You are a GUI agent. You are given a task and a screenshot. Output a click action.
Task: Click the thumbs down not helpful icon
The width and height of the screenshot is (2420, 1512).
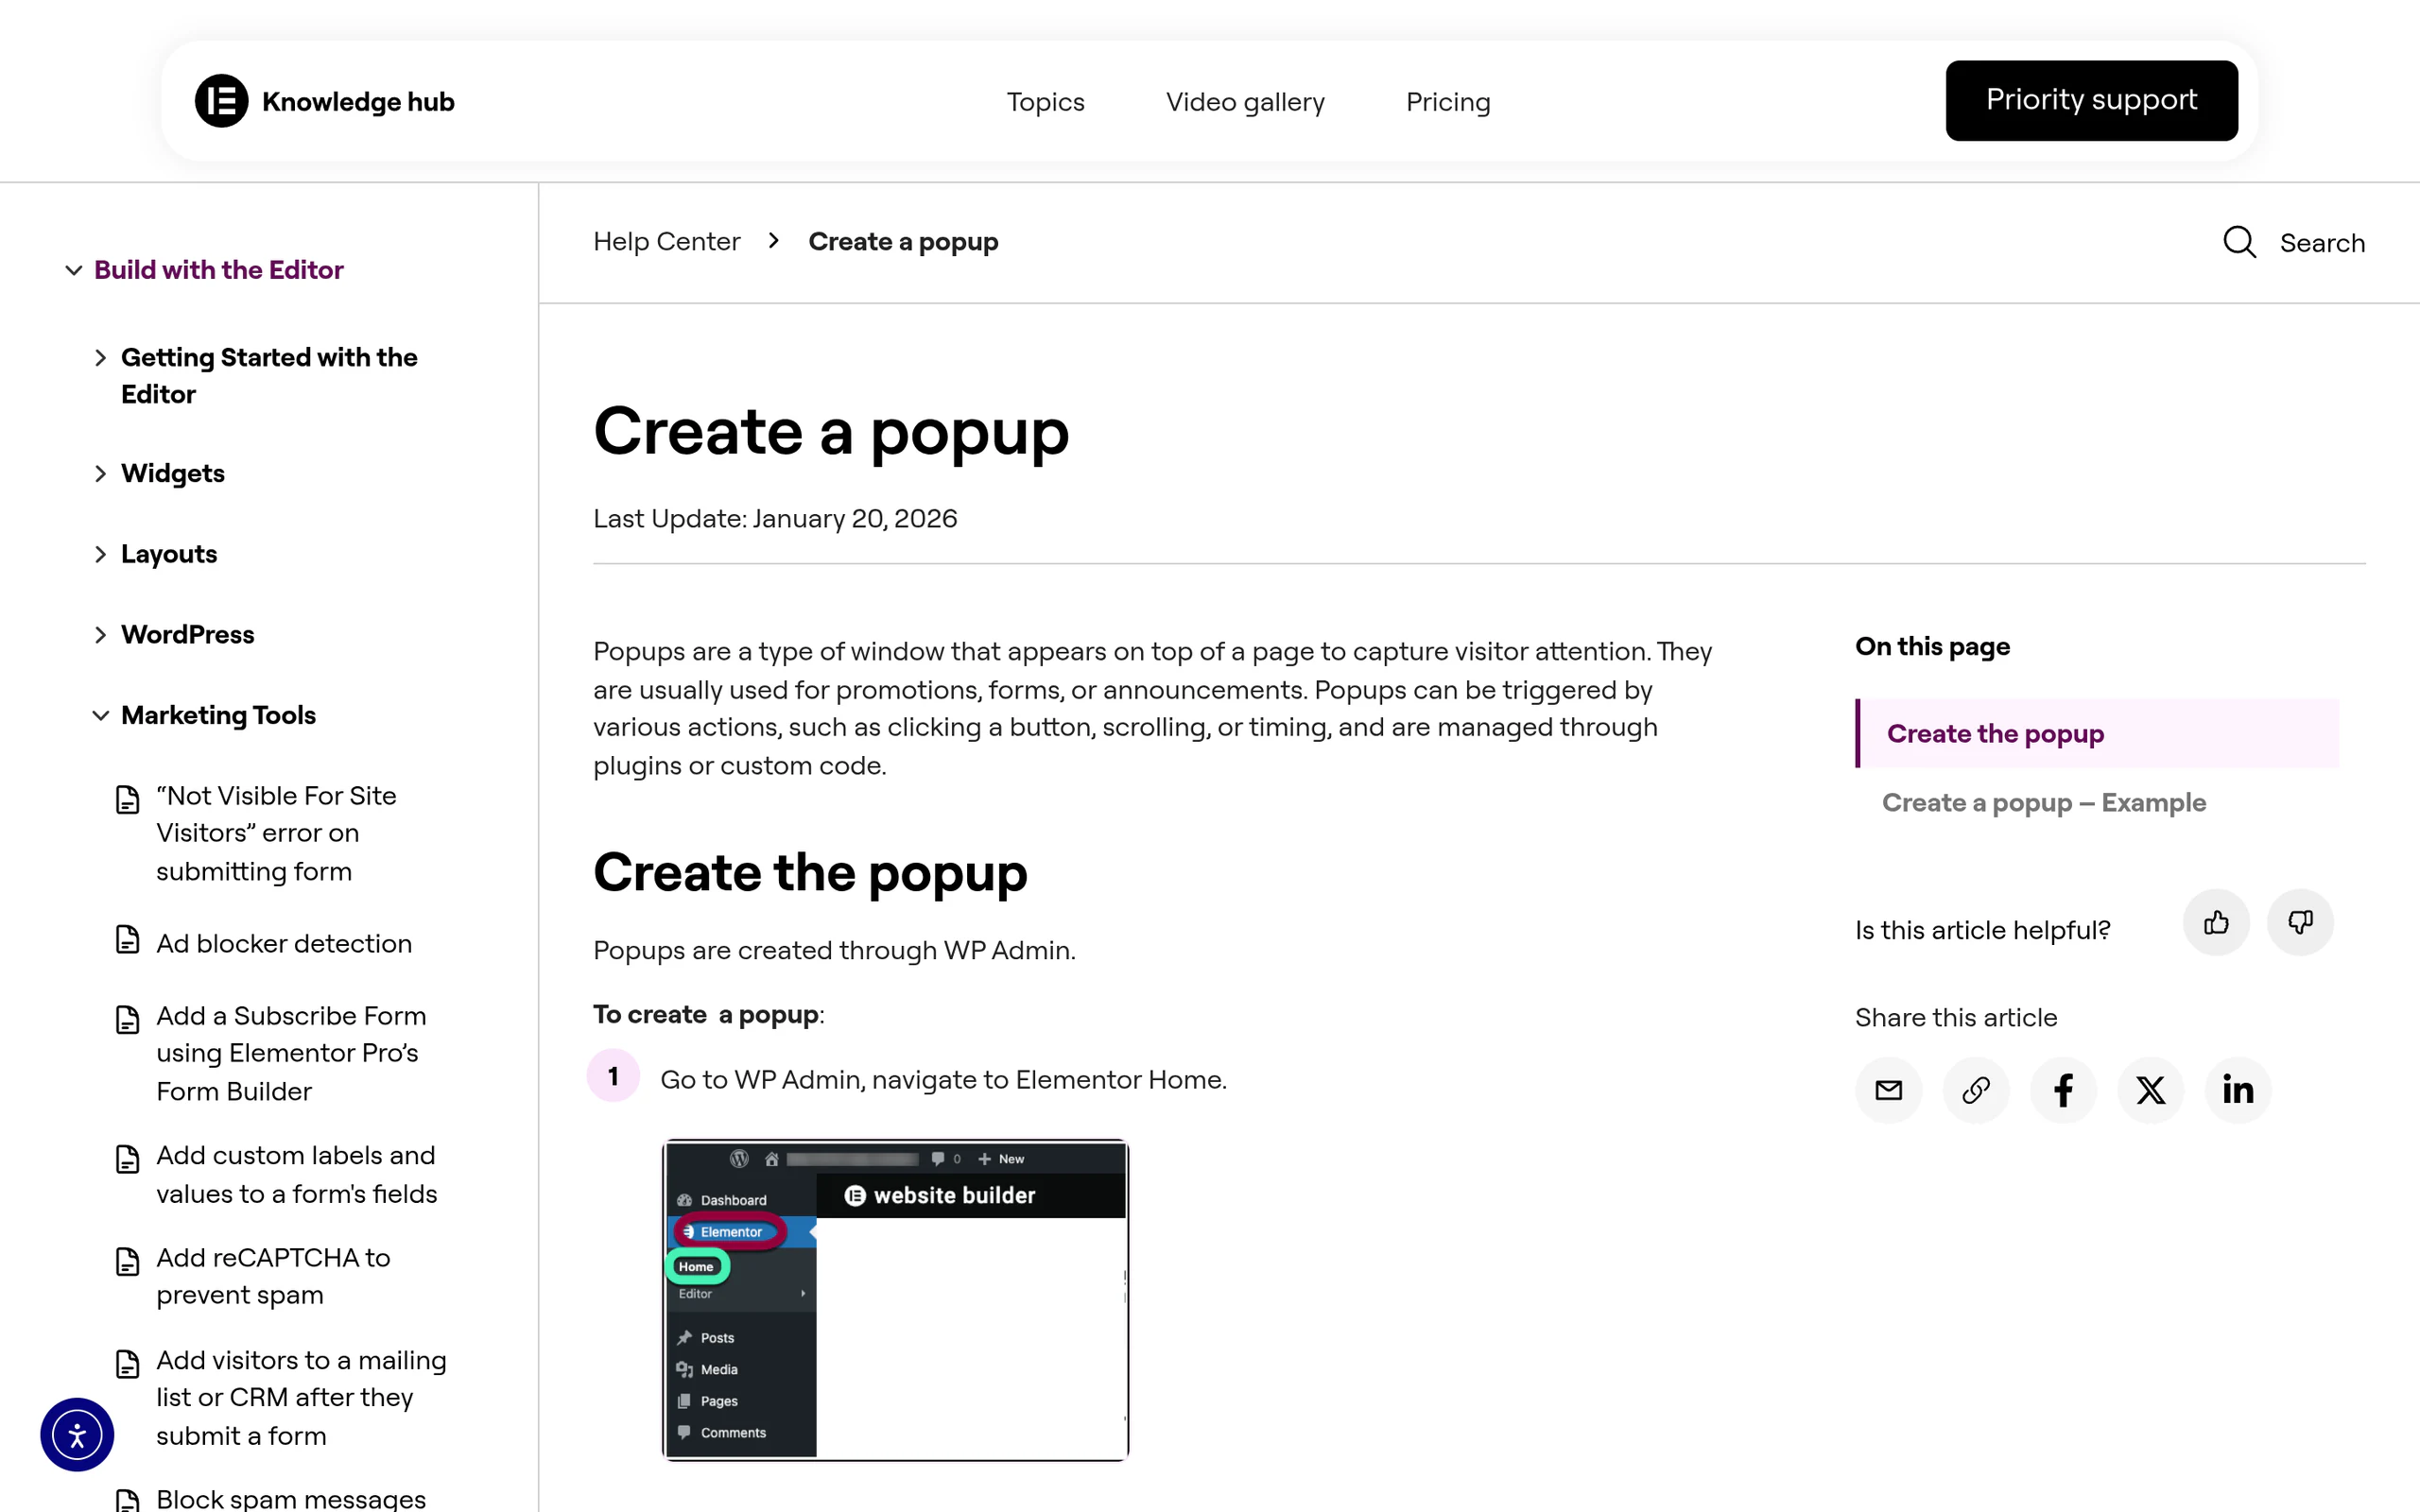(2300, 922)
